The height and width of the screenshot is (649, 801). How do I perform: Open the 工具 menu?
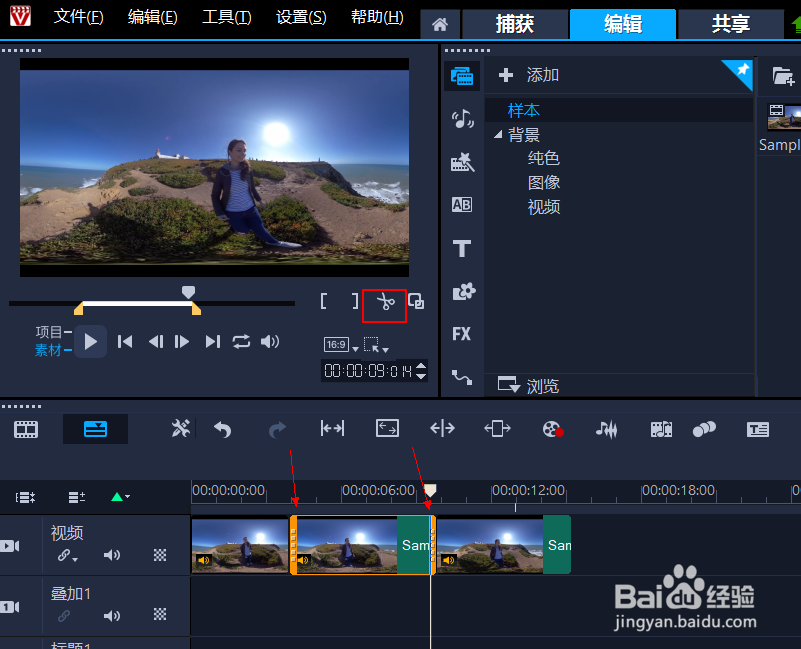coord(226,17)
